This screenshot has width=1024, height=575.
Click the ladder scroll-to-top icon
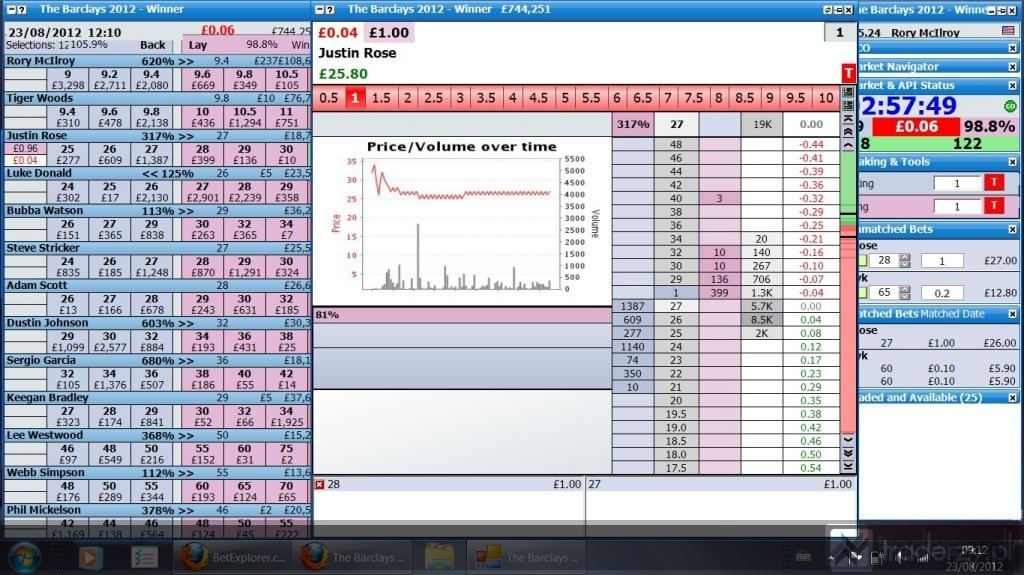coord(848,119)
